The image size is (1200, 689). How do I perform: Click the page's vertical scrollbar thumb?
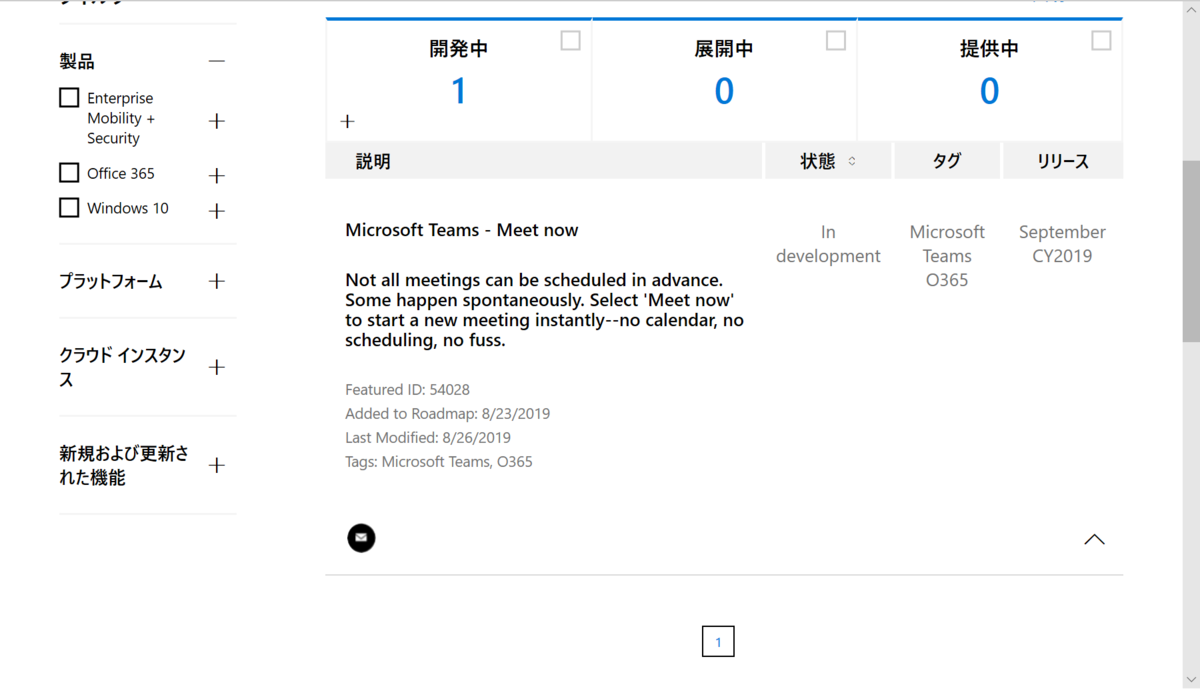(1191, 251)
